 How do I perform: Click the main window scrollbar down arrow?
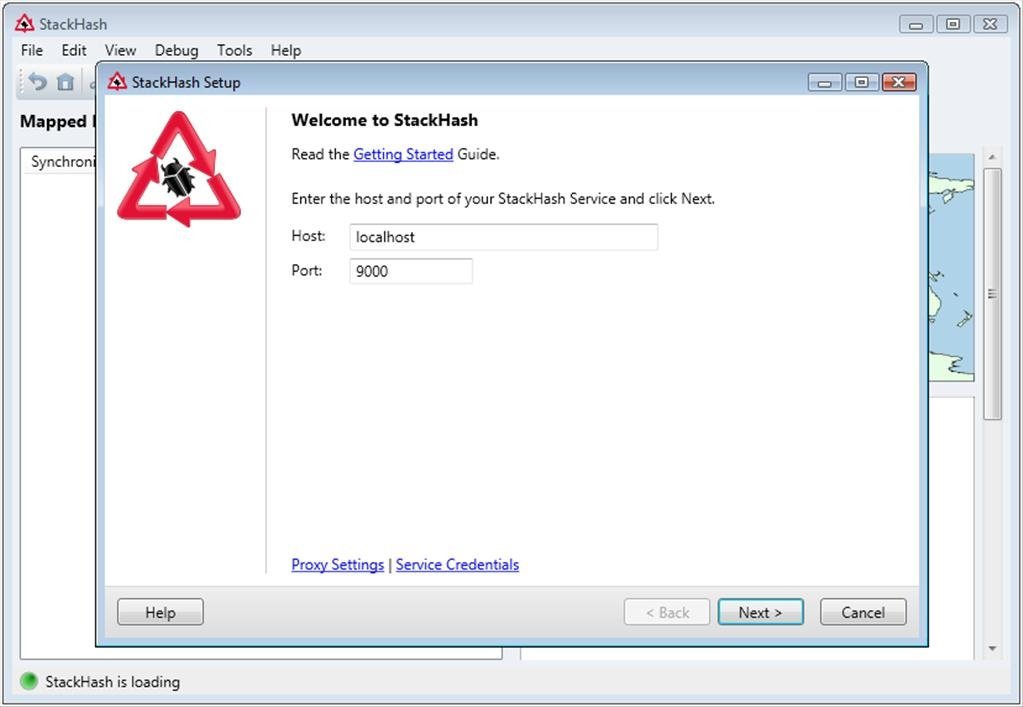[992, 648]
